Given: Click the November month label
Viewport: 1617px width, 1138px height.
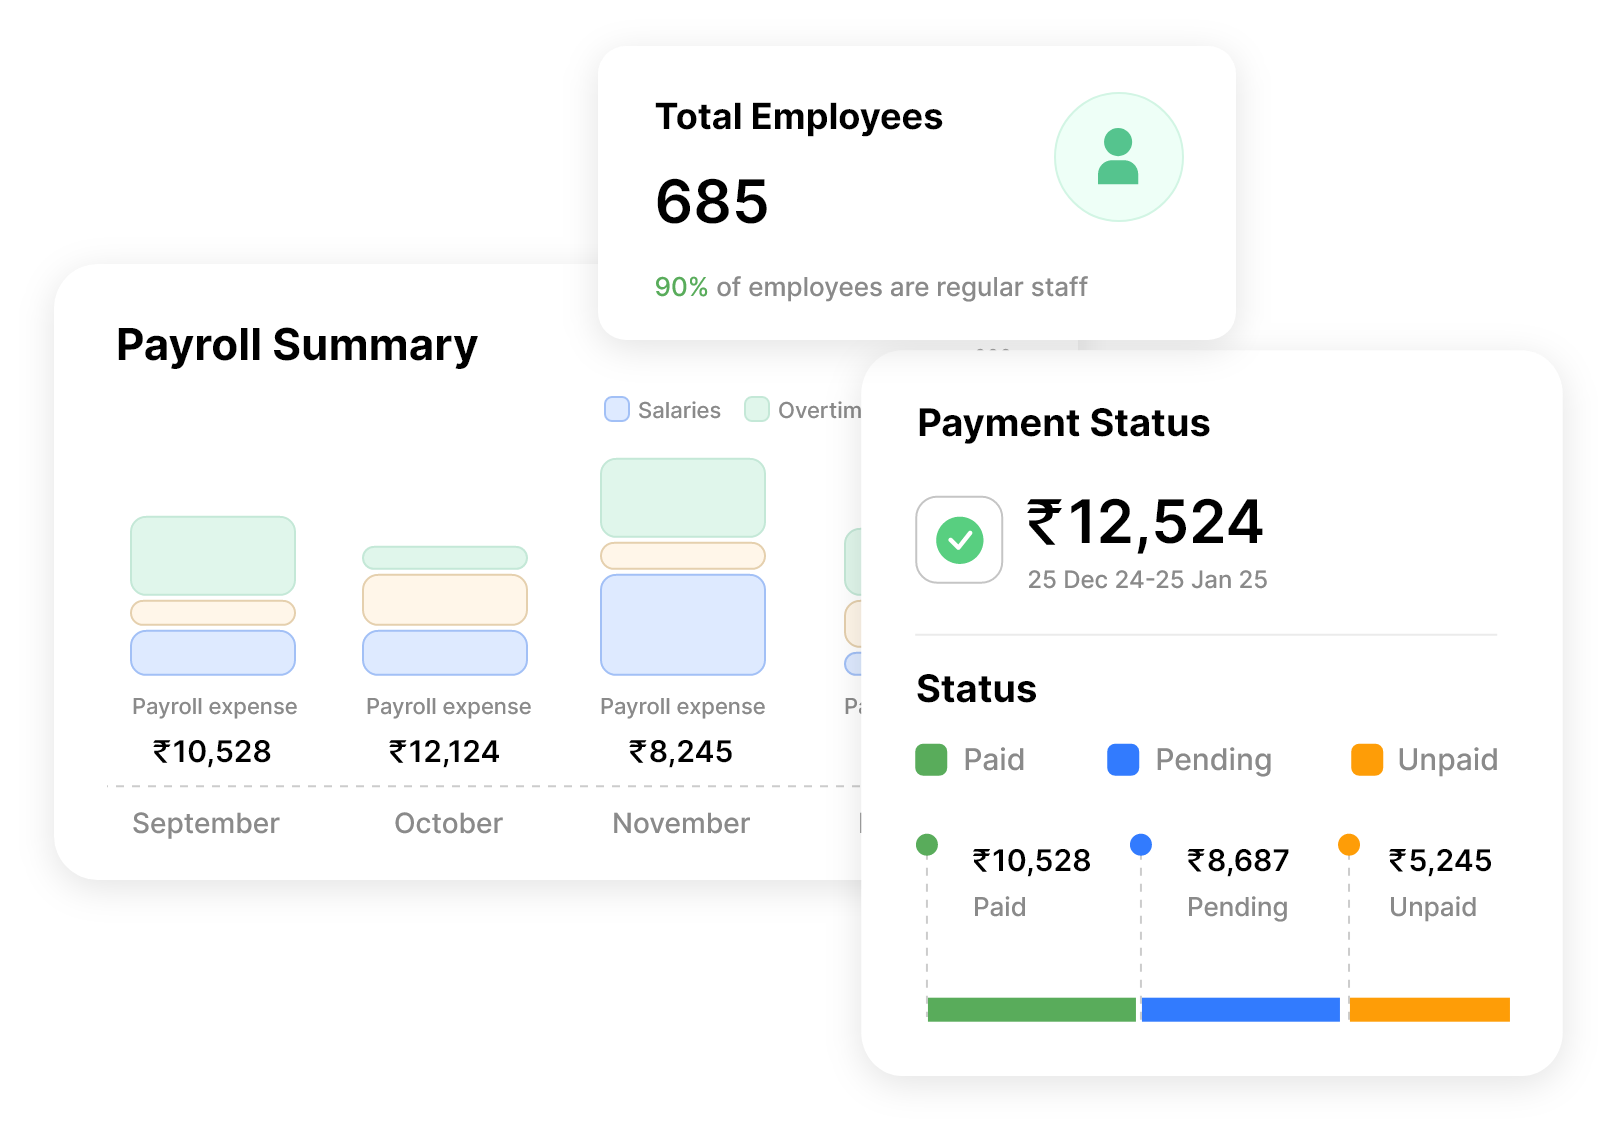Looking at the screenshot, I should click(681, 823).
